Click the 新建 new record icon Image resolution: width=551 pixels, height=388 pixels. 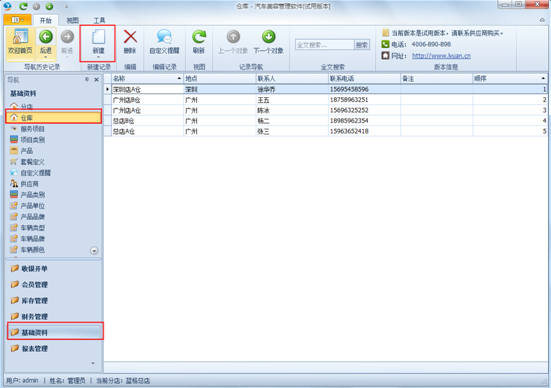point(98,37)
